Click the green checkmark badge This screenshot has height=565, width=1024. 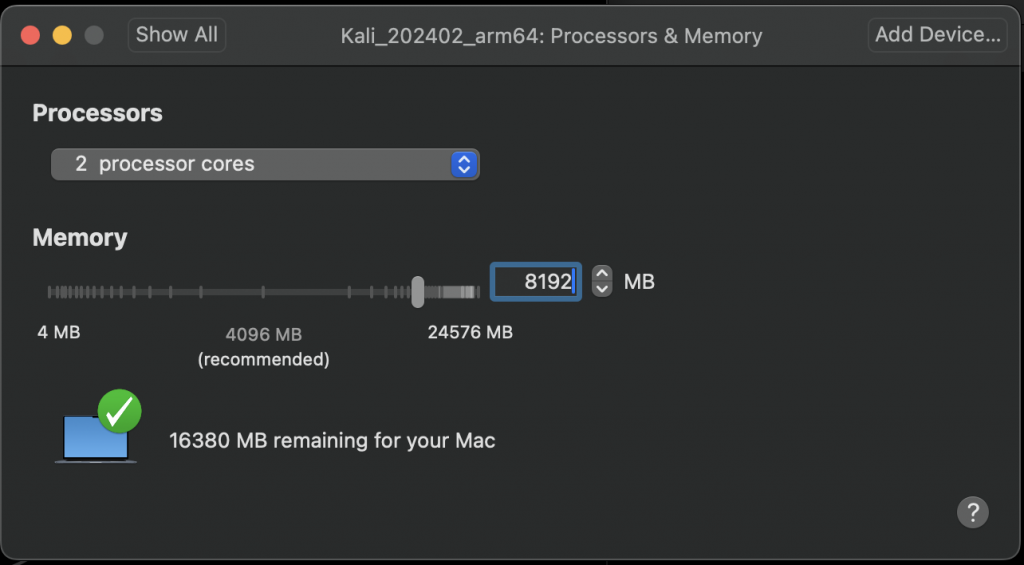(x=120, y=411)
